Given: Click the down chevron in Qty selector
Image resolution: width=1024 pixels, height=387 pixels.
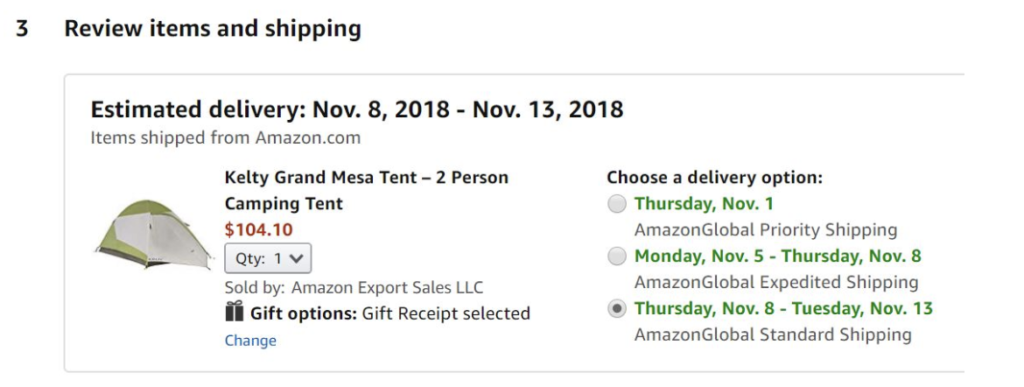Looking at the screenshot, I should (x=296, y=258).
